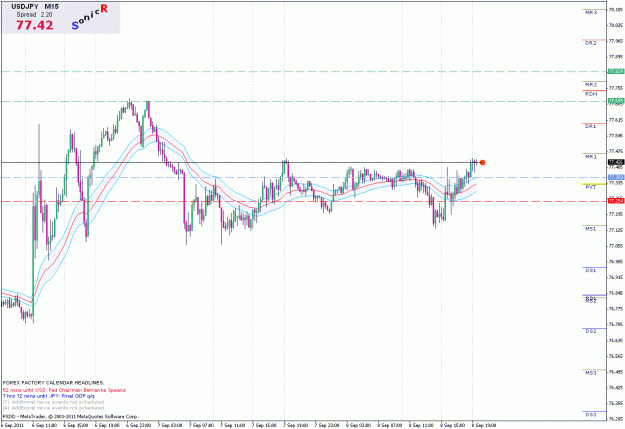Click the MR2 pivot level label
Image resolution: width=625 pixels, height=429 pixels.
click(x=591, y=85)
